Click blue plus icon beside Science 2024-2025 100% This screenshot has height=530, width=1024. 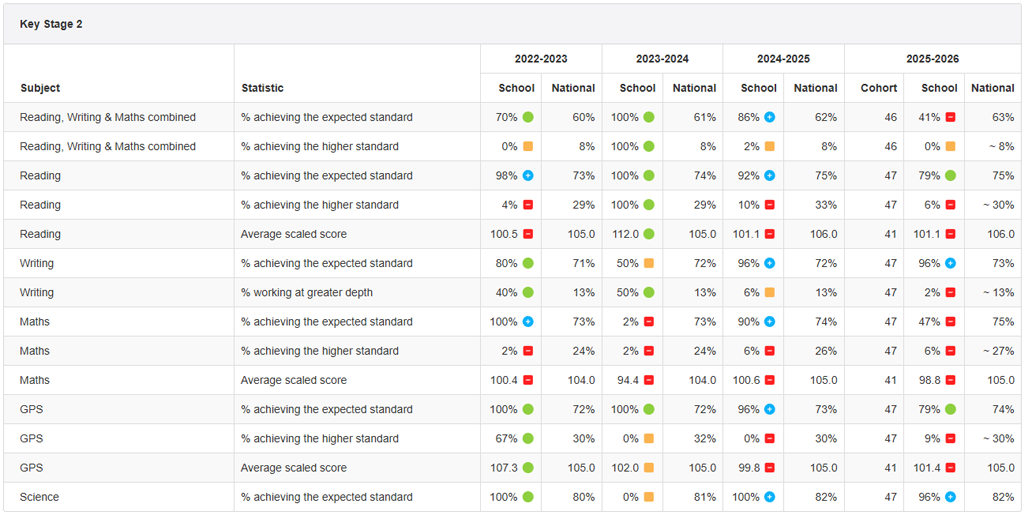(770, 497)
